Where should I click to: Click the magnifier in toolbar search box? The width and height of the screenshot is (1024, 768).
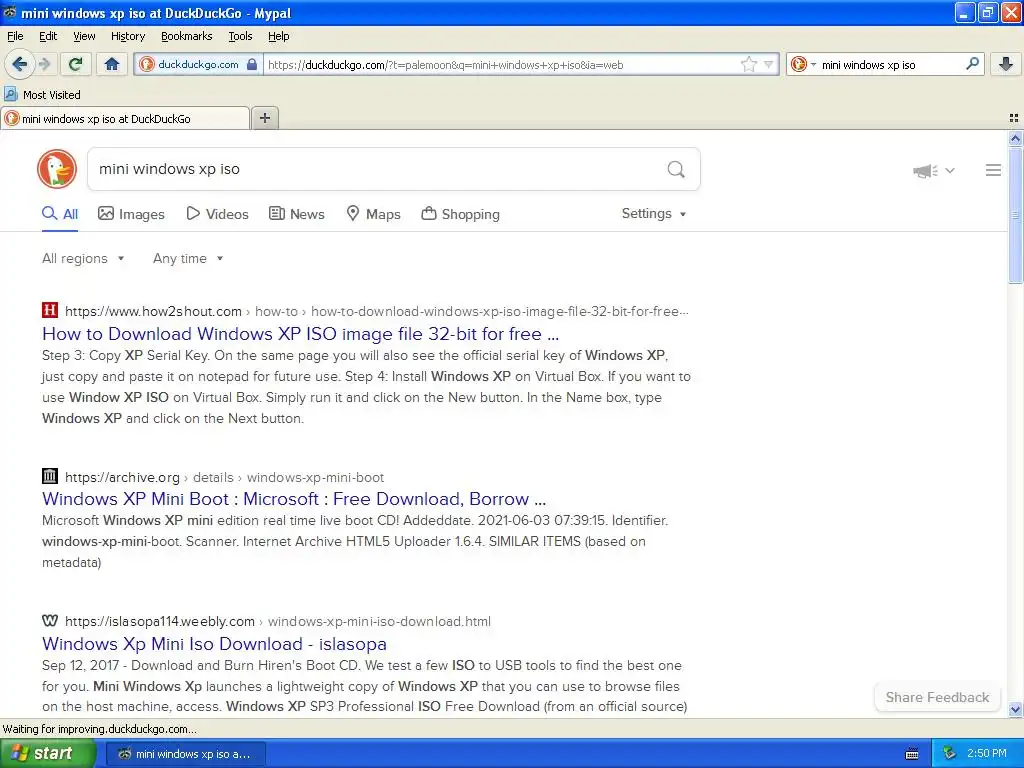click(x=972, y=64)
